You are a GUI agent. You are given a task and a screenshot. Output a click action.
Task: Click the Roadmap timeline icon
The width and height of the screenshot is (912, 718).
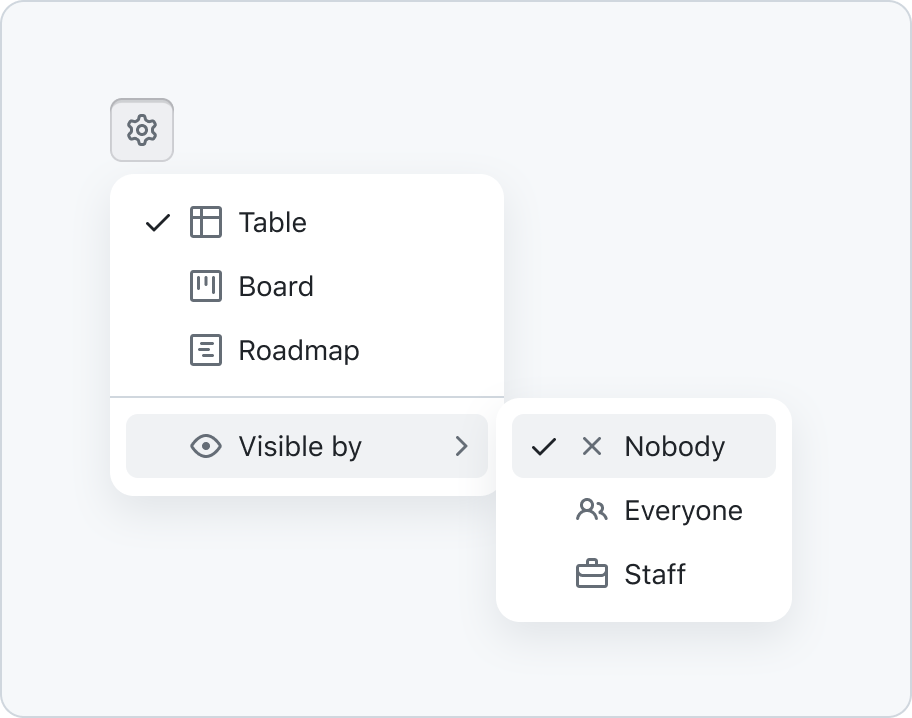(206, 350)
